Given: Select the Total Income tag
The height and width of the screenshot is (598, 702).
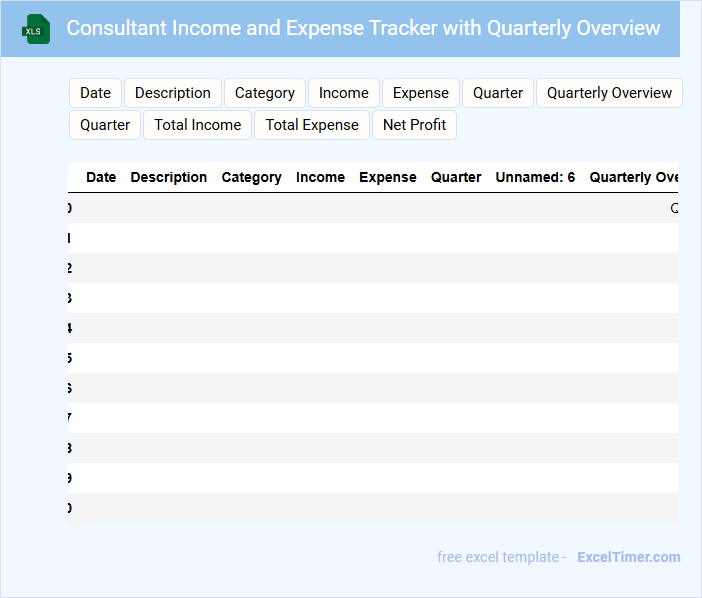Looking at the screenshot, I should (198, 125).
